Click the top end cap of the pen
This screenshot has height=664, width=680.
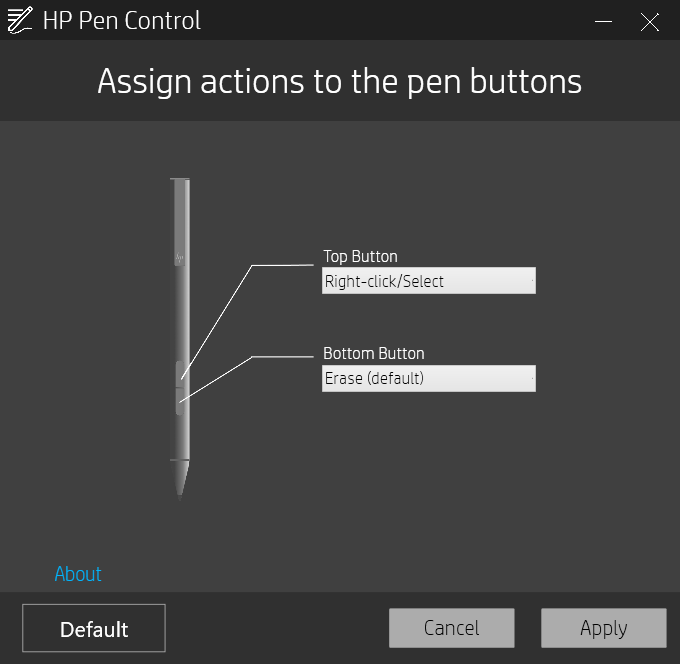(180, 181)
